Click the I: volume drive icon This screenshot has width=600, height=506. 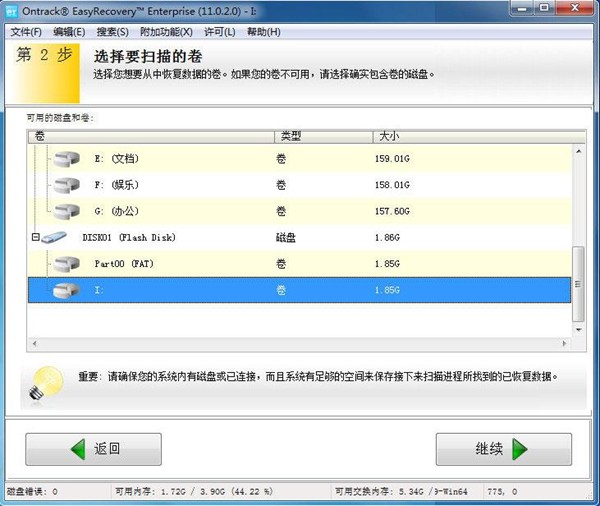click(x=66, y=290)
